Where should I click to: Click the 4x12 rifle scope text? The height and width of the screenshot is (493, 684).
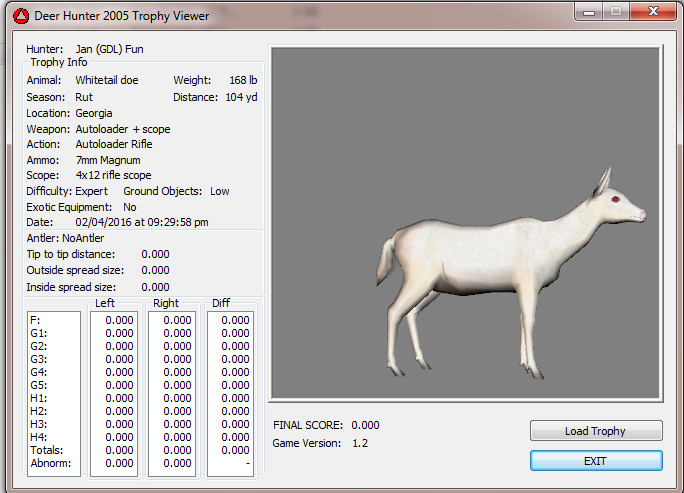pyautogui.click(x=113, y=176)
